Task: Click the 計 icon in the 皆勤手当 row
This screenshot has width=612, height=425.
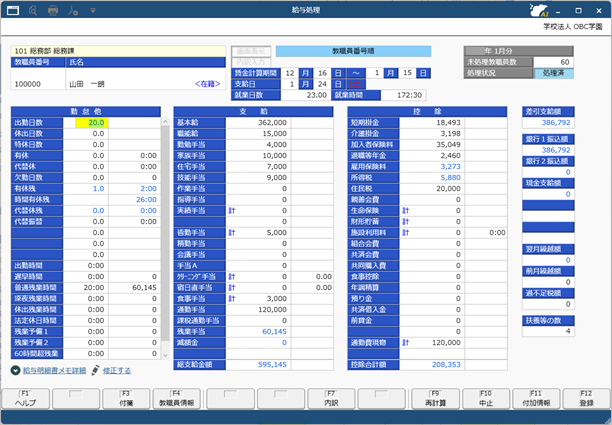Action: (x=232, y=233)
